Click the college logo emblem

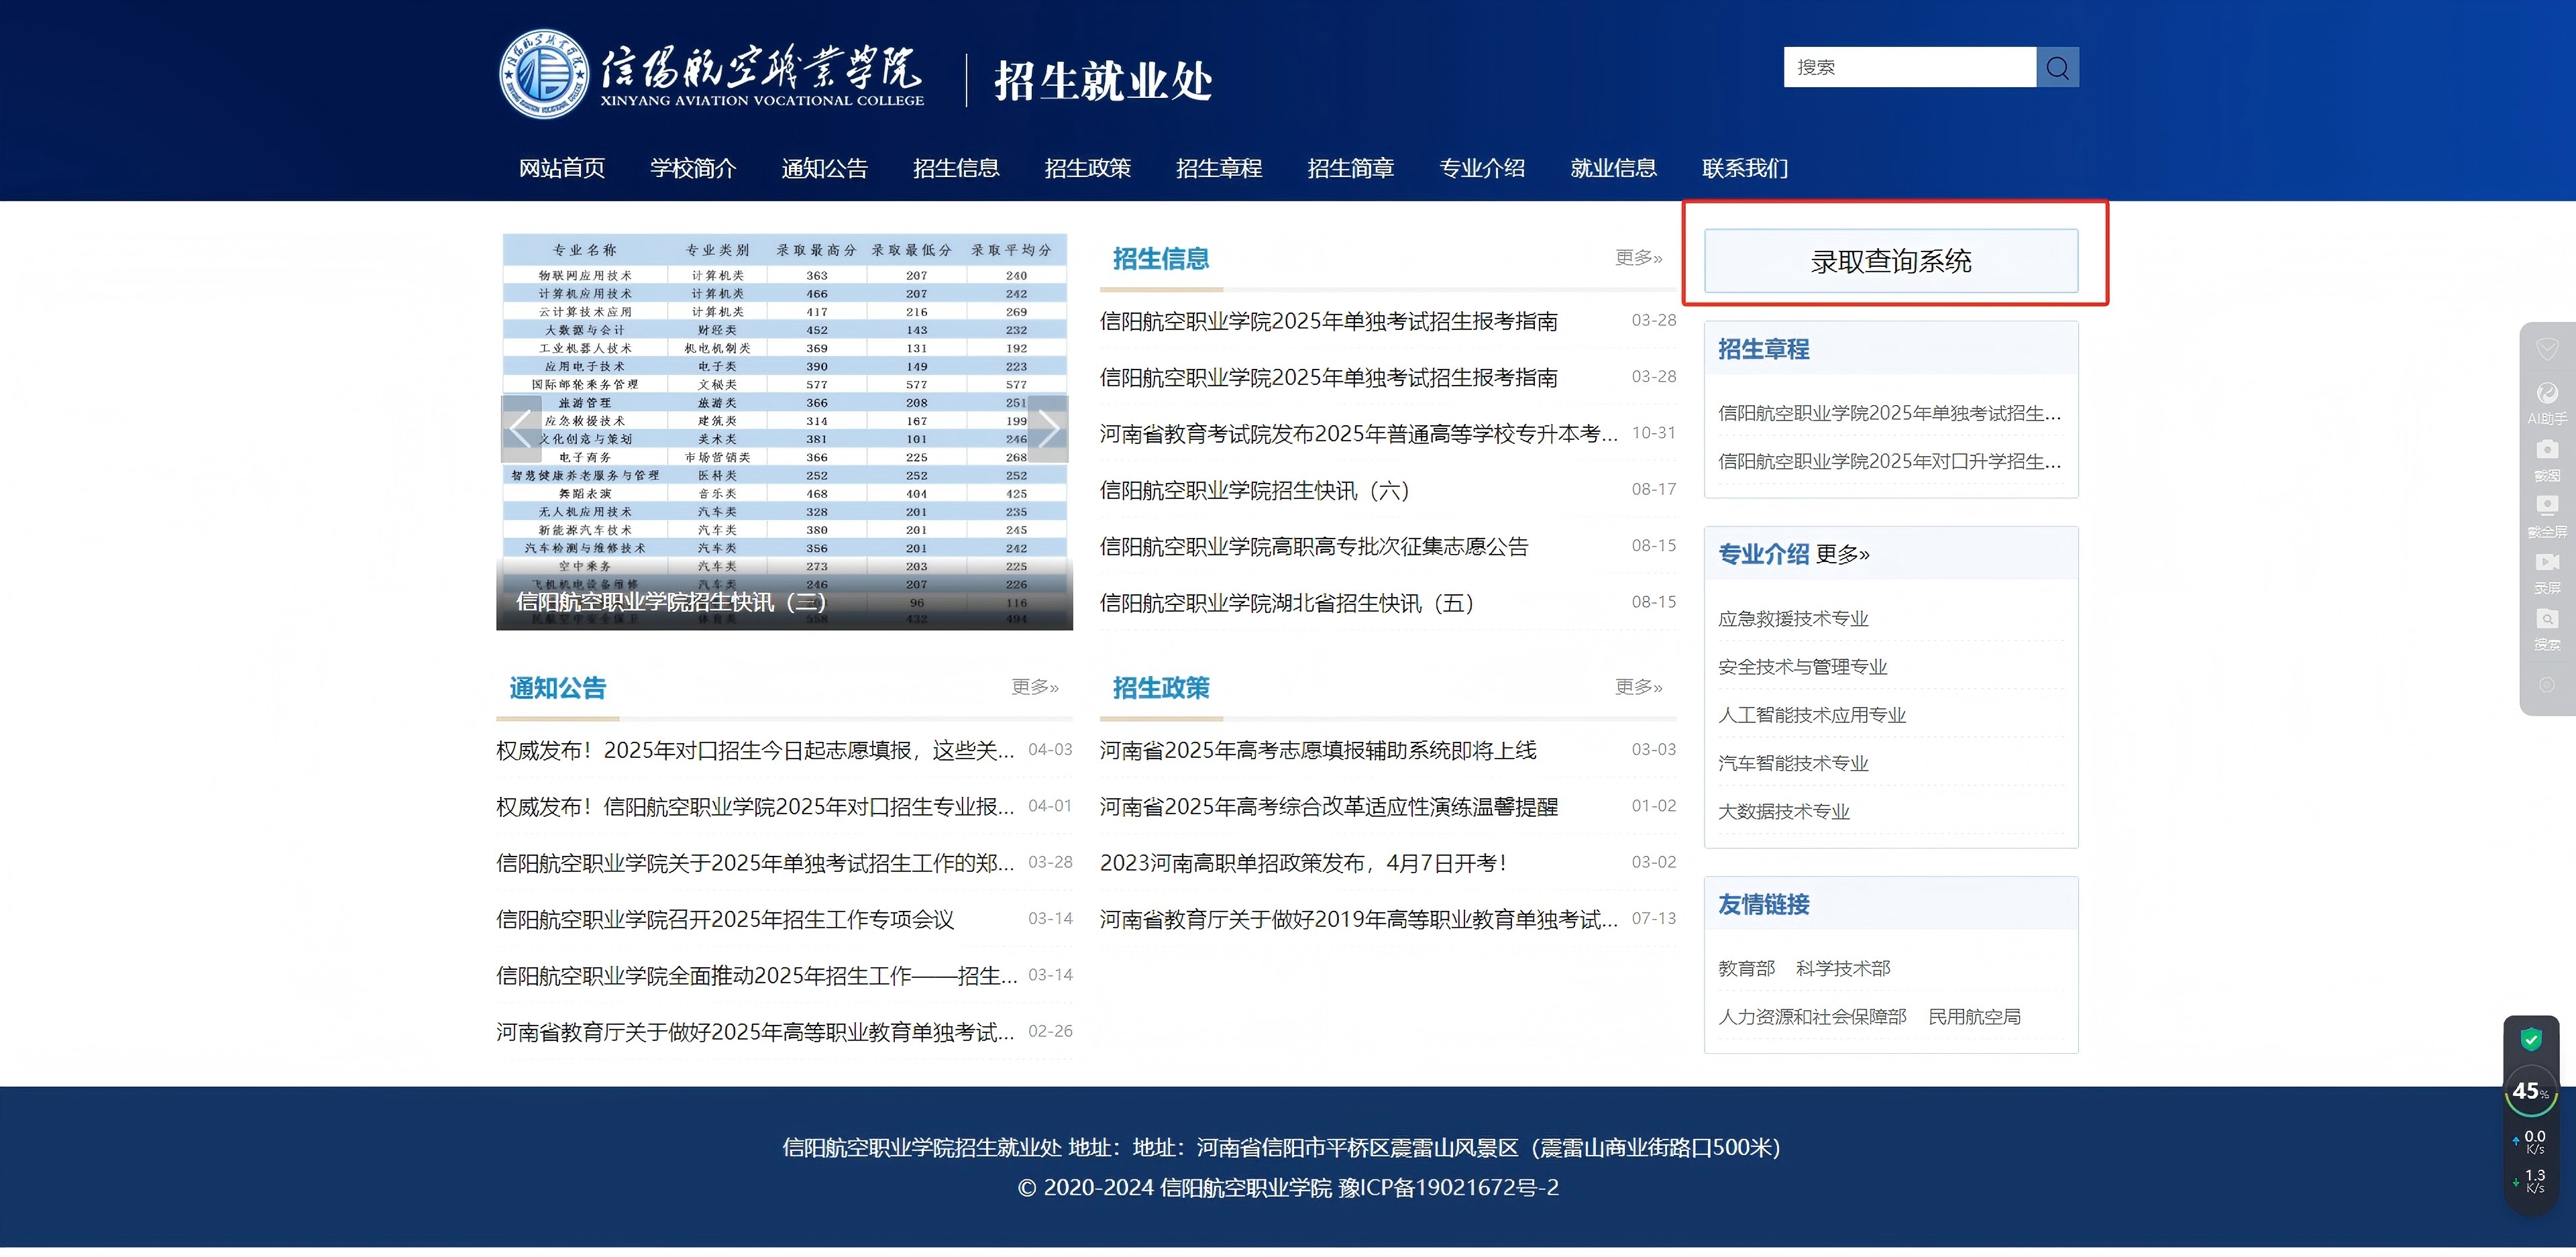pyautogui.click(x=543, y=73)
